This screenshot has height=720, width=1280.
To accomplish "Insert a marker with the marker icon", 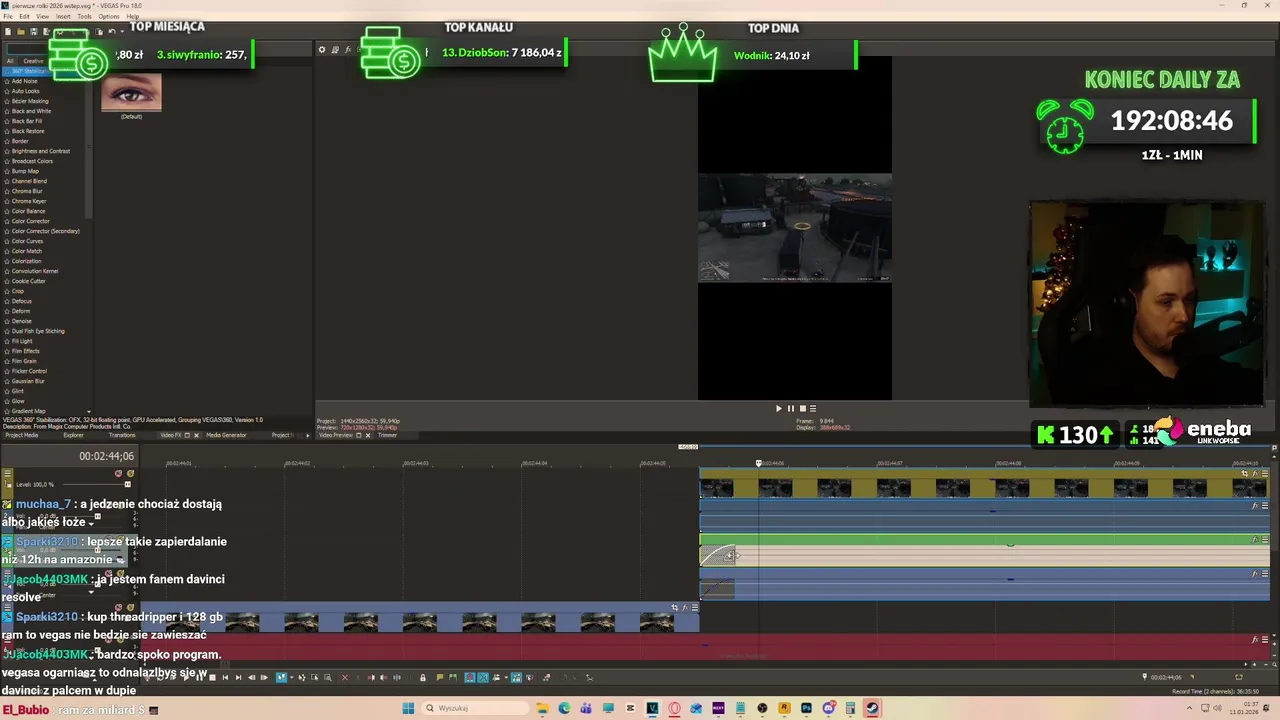I will [x=440, y=677].
